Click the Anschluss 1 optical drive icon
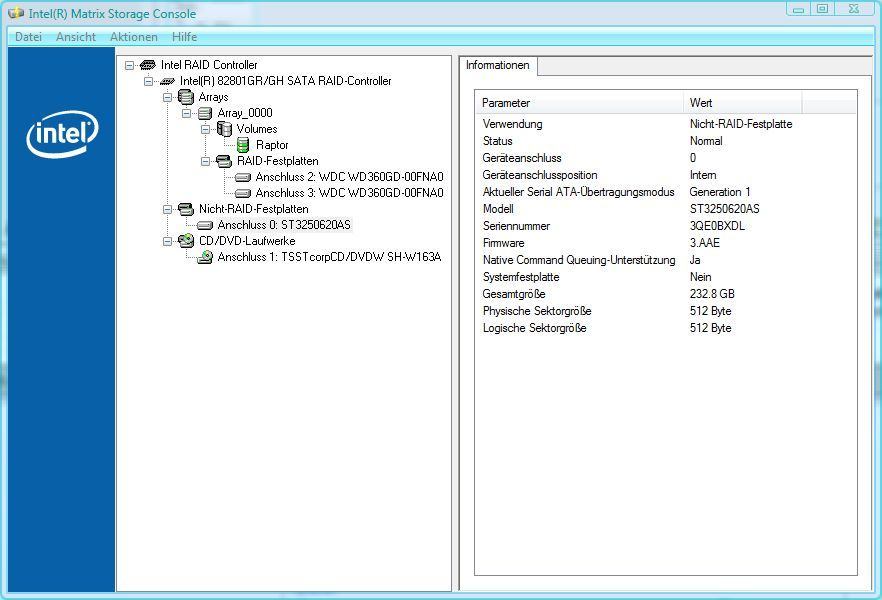Screen dimensions: 882x600 [x=205, y=258]
